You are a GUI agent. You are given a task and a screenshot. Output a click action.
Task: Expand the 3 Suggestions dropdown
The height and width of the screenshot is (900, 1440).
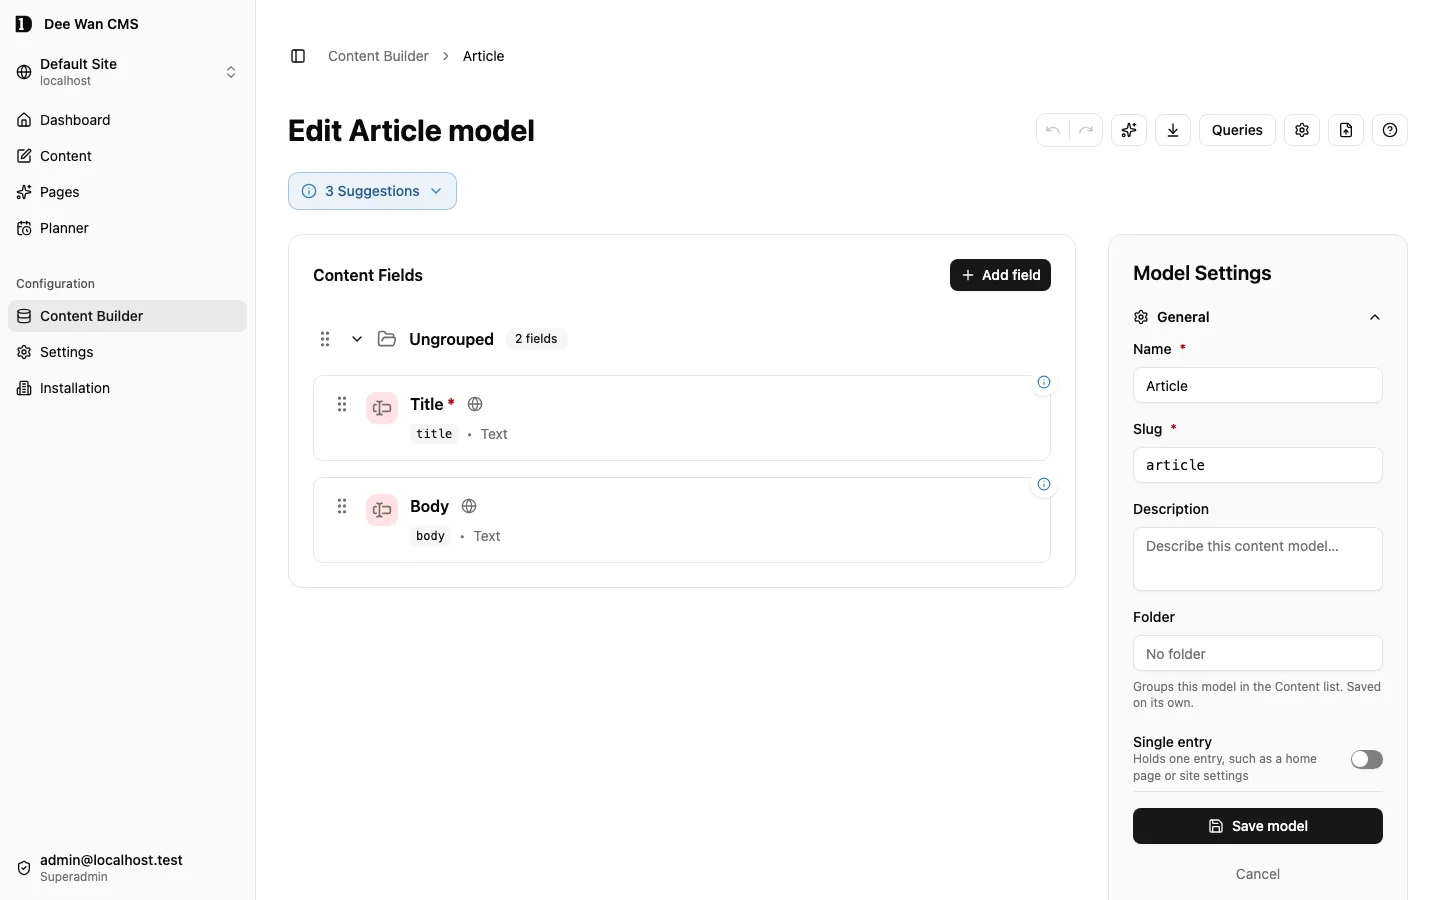pos(372,191)
